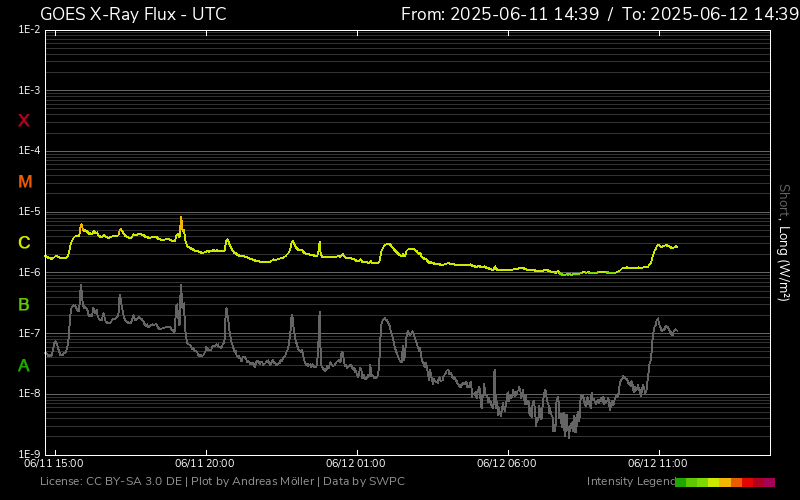Screen dimensions: 800x500
Task: Click the License CC BY-SA 3.0 DE text
Action: click(x=111, y=481)
